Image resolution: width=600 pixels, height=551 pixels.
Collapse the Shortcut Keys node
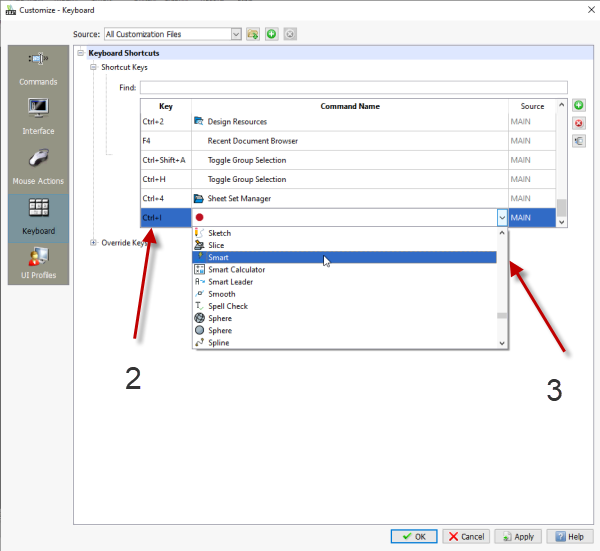point(93,67)
